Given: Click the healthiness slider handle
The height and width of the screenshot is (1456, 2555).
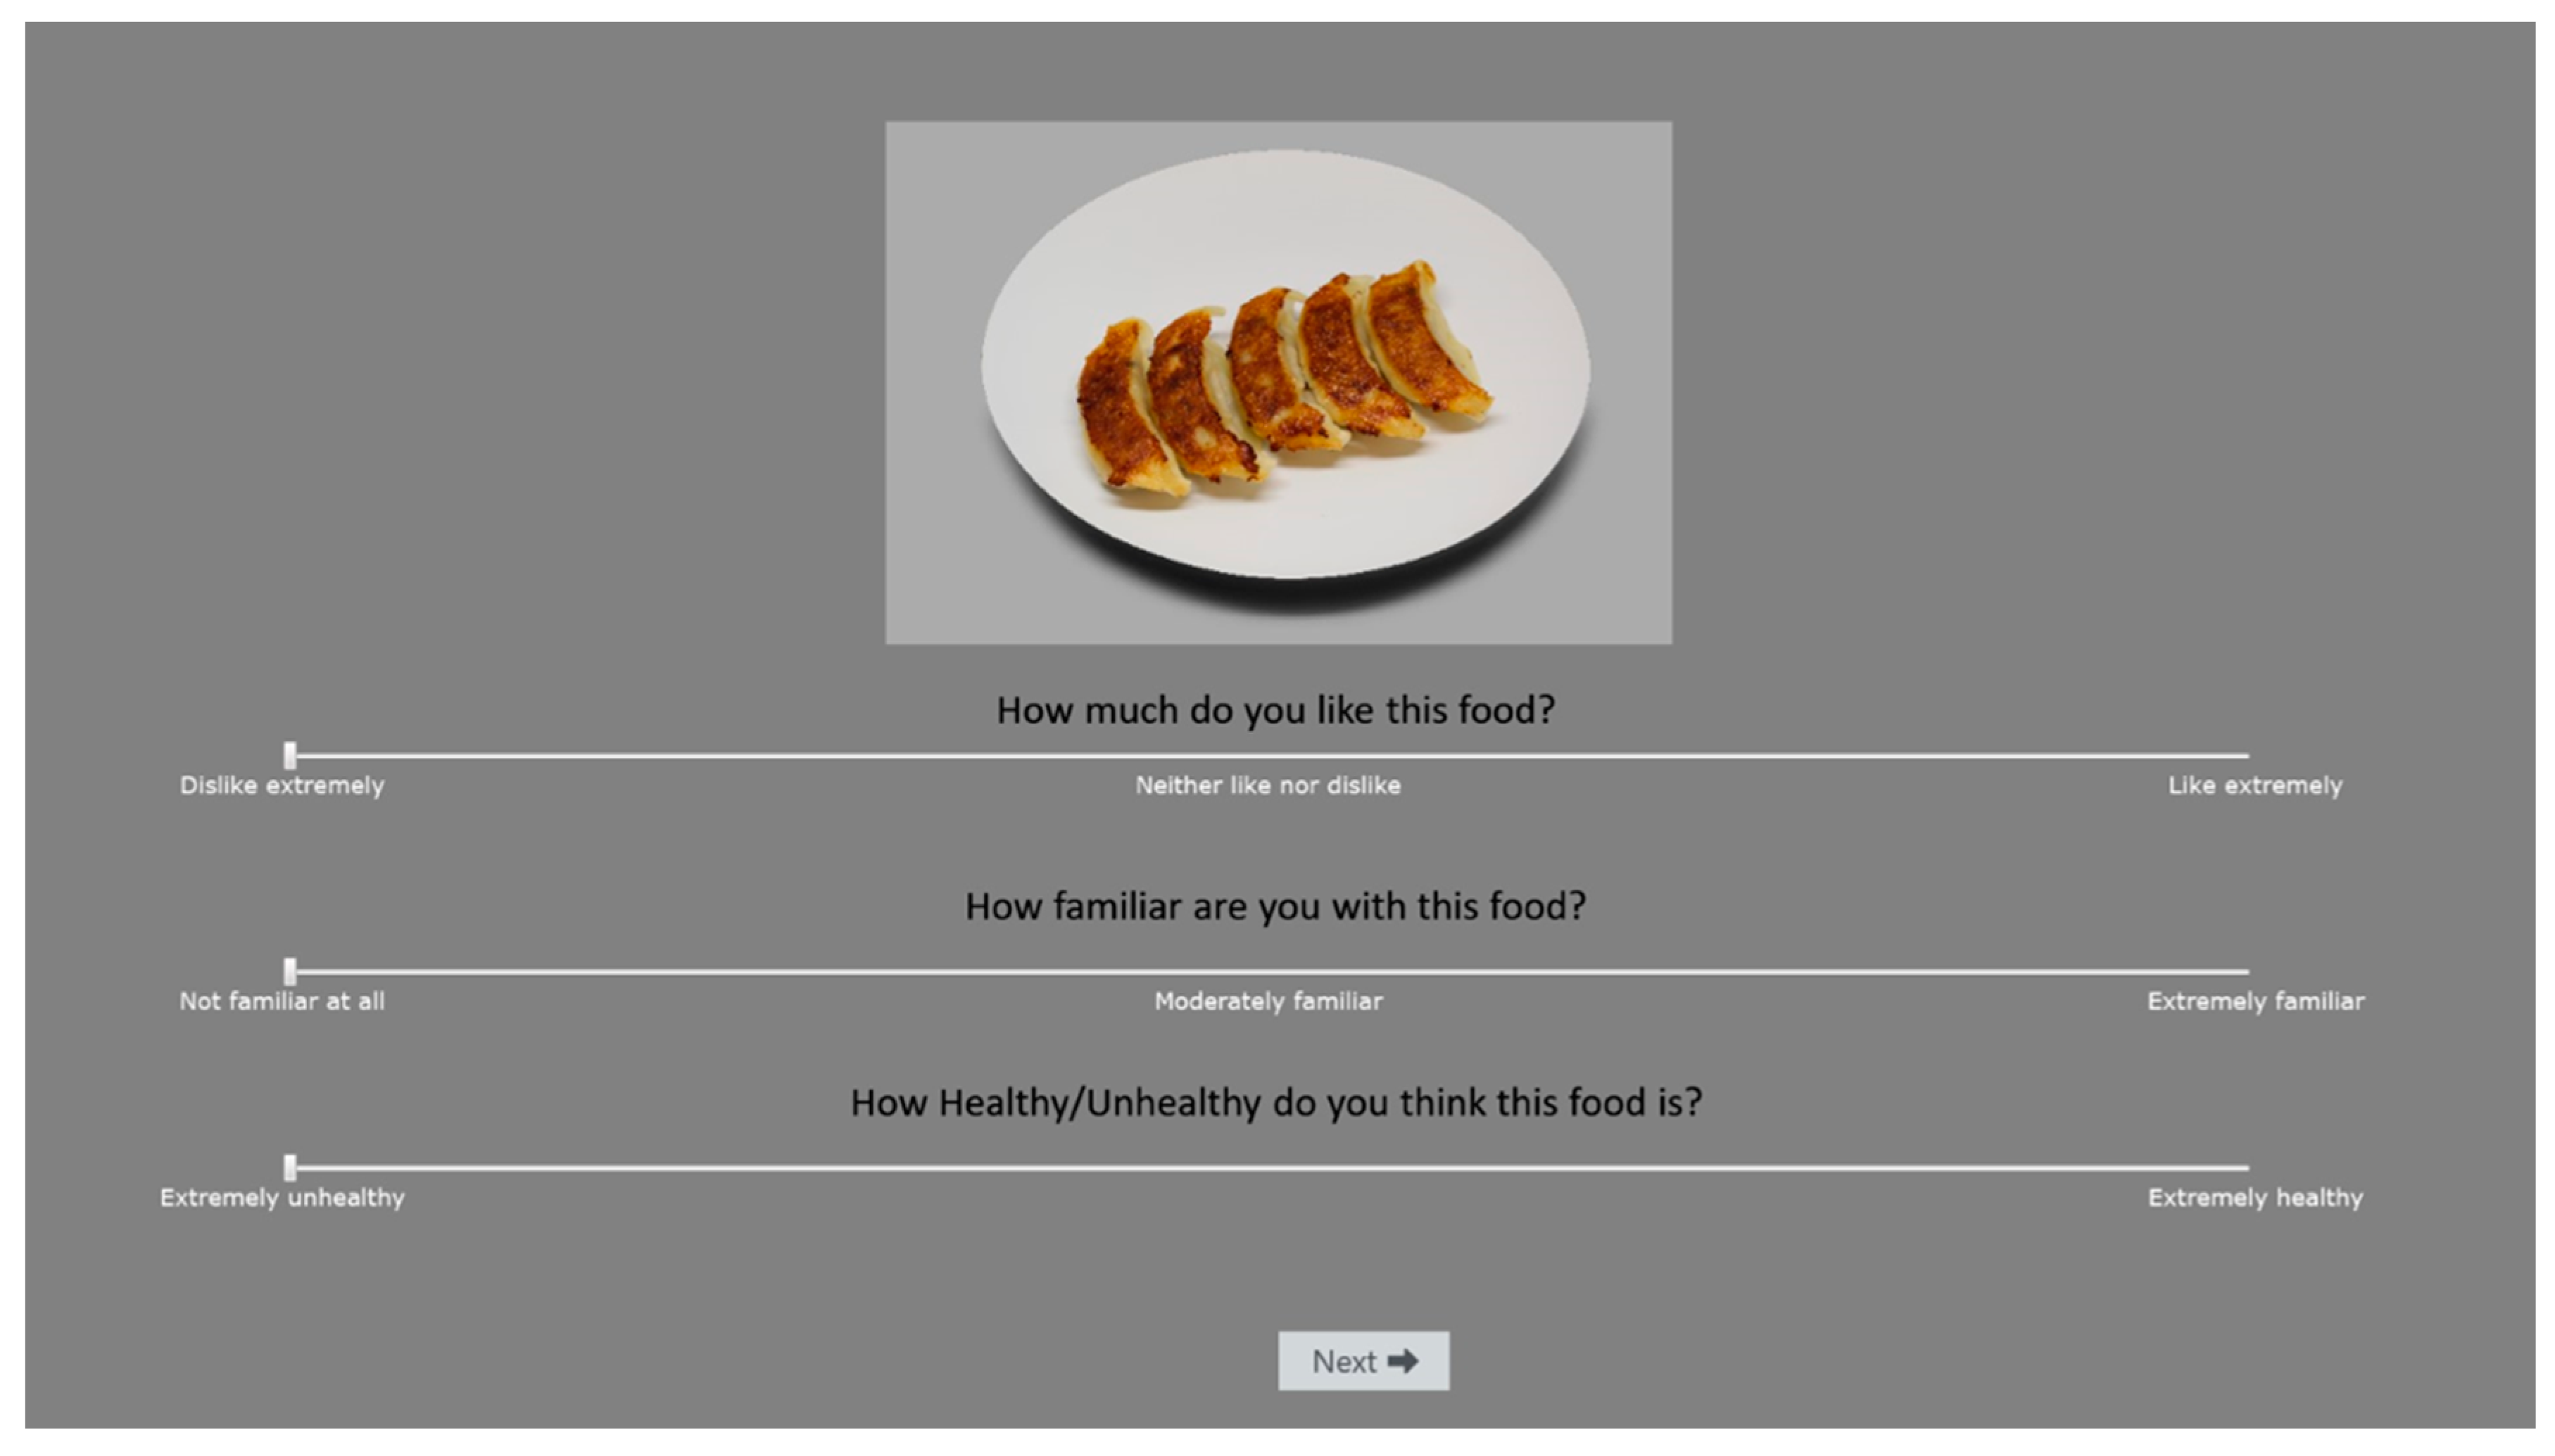Looking at the screenshot, I should coord(290,1166).
